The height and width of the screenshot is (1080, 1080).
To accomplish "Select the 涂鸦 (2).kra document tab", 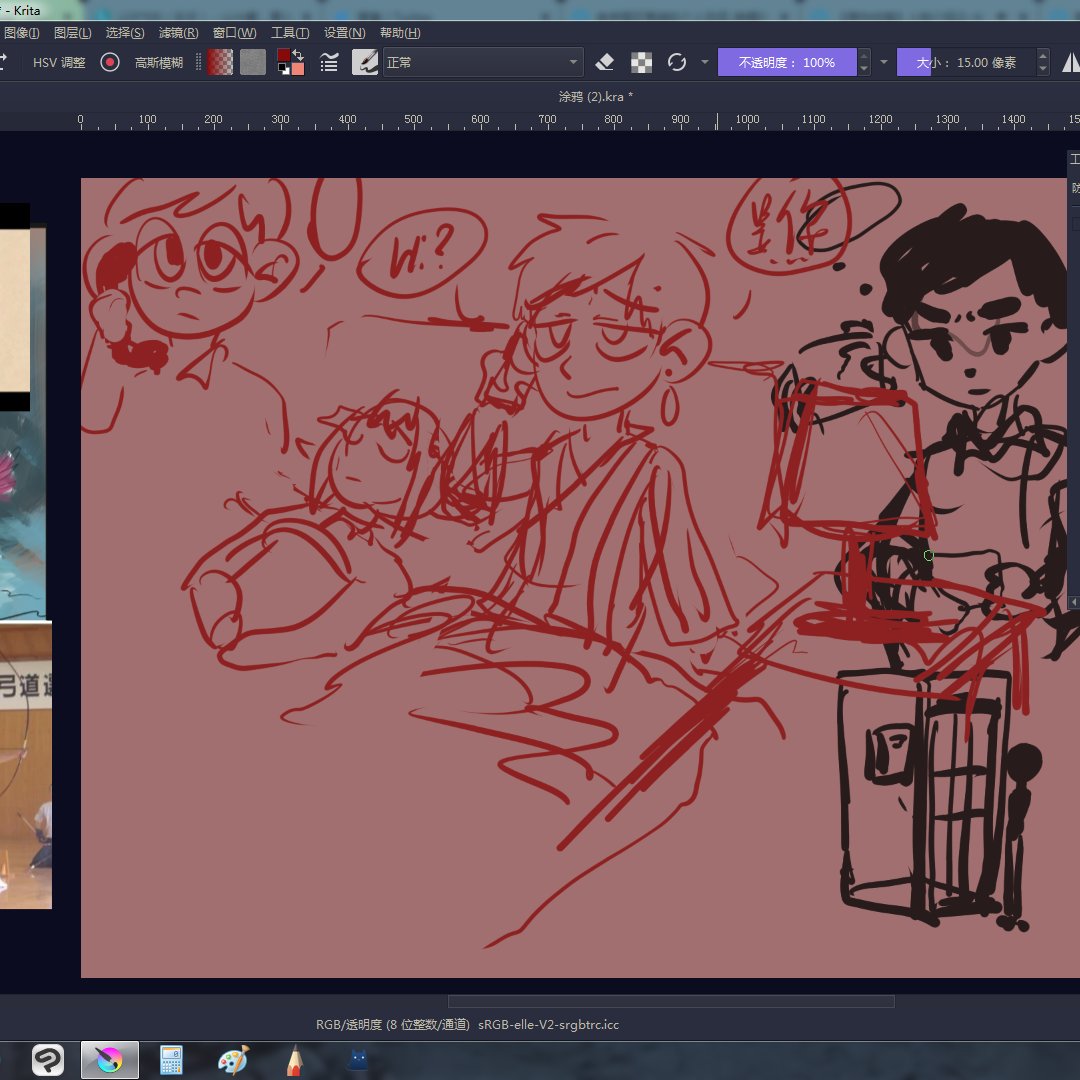I will 595,96.
